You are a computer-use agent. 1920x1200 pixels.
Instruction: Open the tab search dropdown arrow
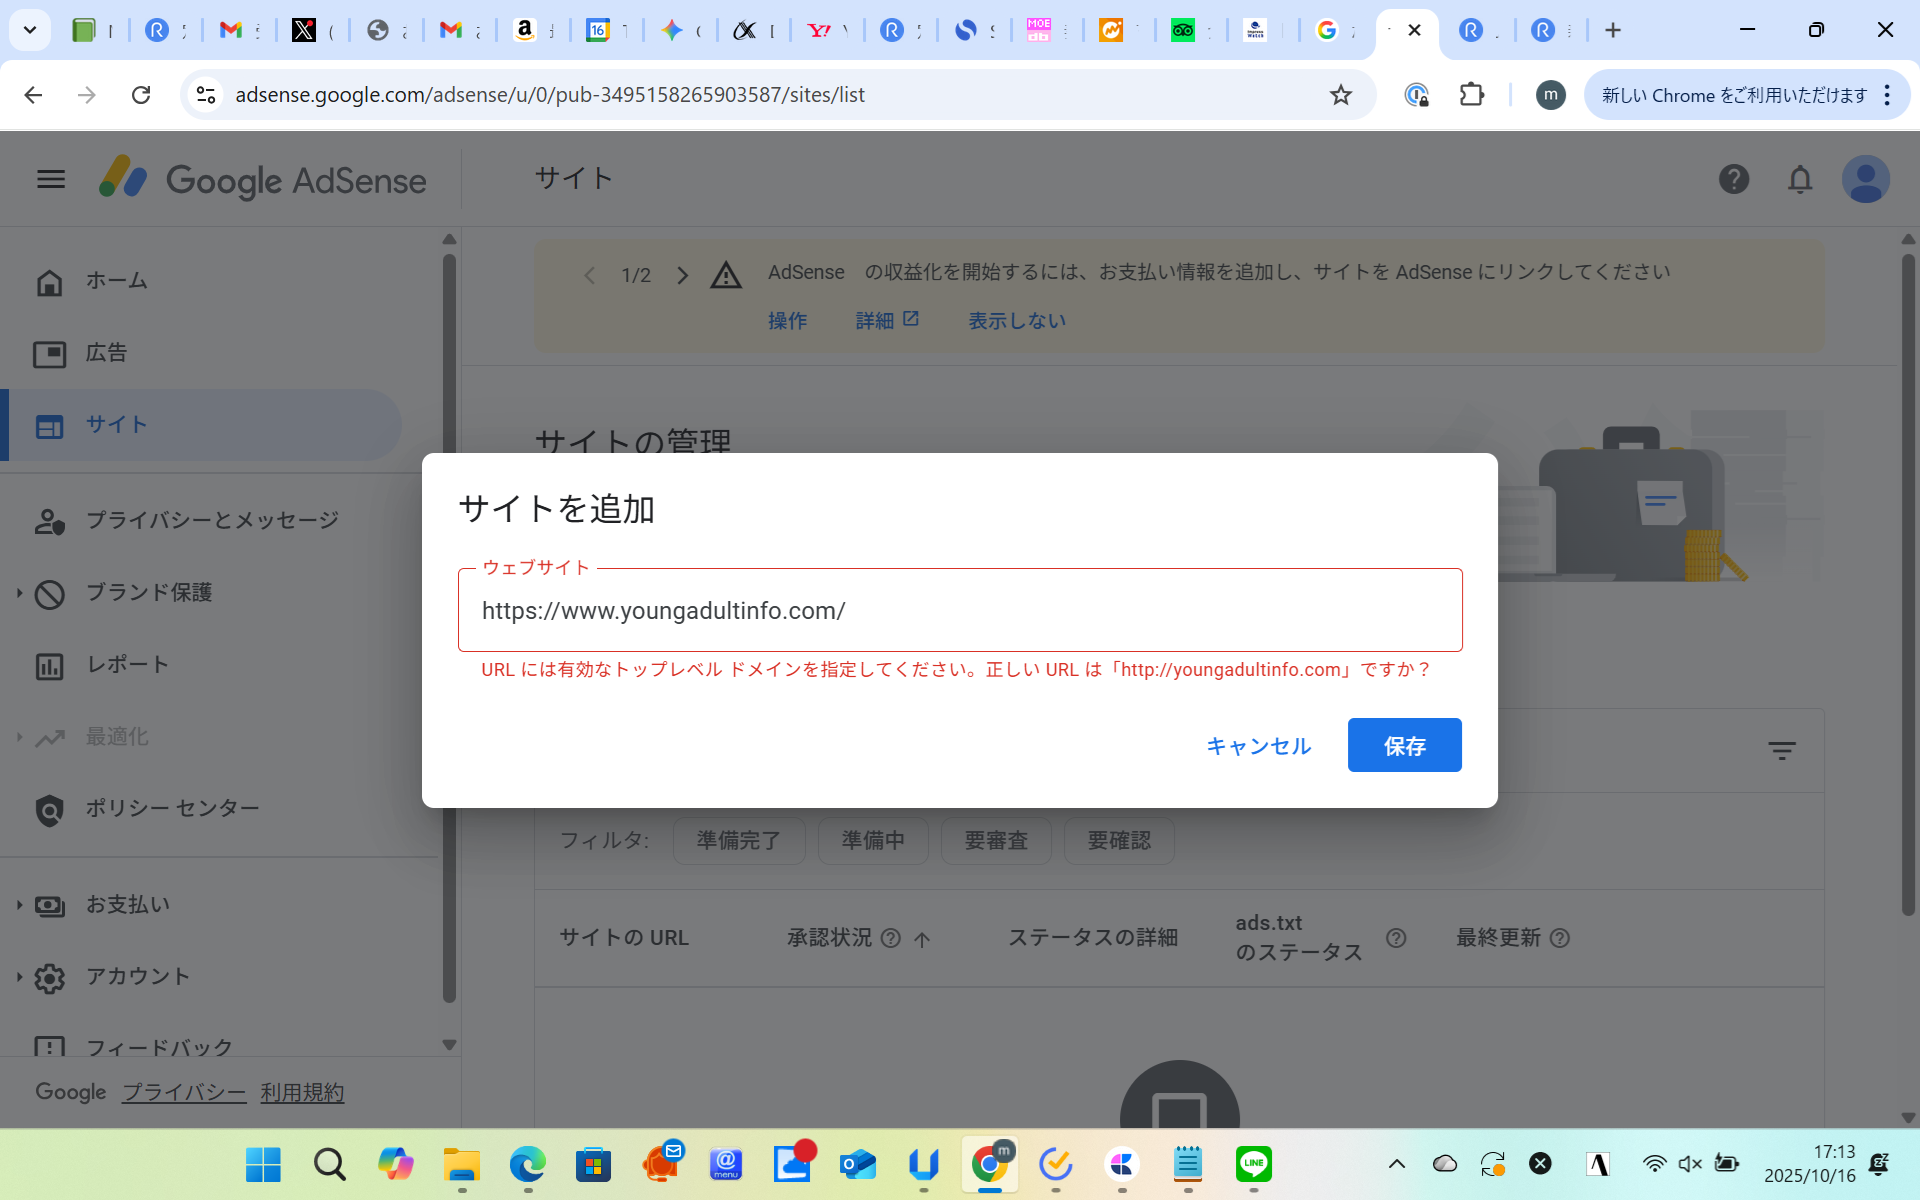(x=30, y=30)
